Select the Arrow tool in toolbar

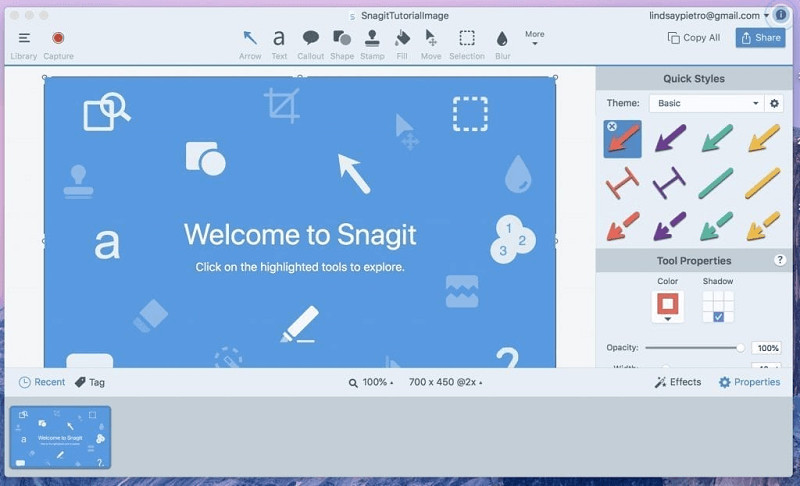(x=250, y=40)
